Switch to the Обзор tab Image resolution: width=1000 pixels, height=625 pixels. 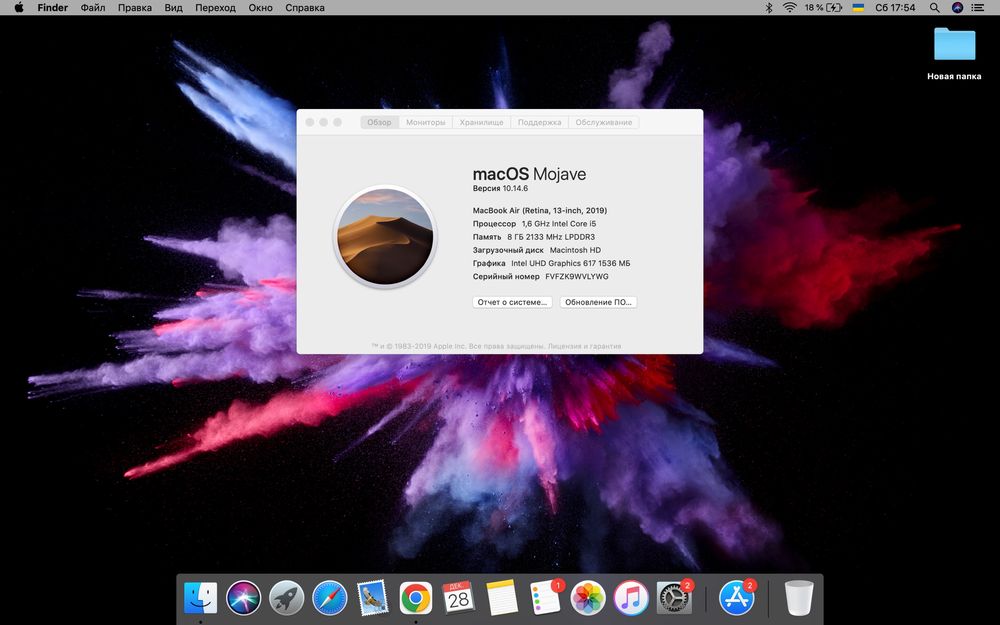379,122
